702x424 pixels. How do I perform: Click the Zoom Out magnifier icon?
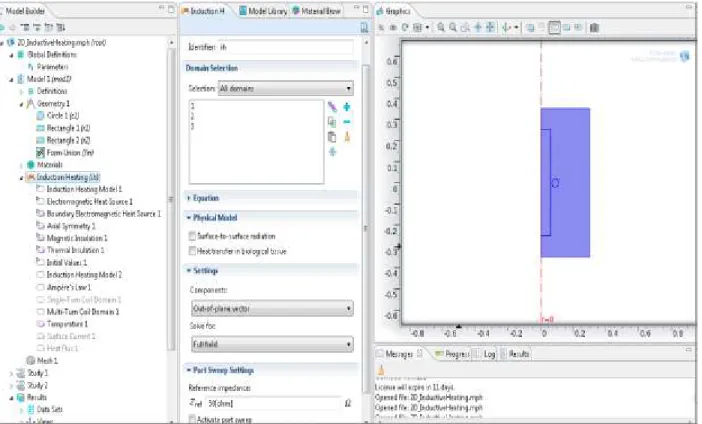pos(453,27)
